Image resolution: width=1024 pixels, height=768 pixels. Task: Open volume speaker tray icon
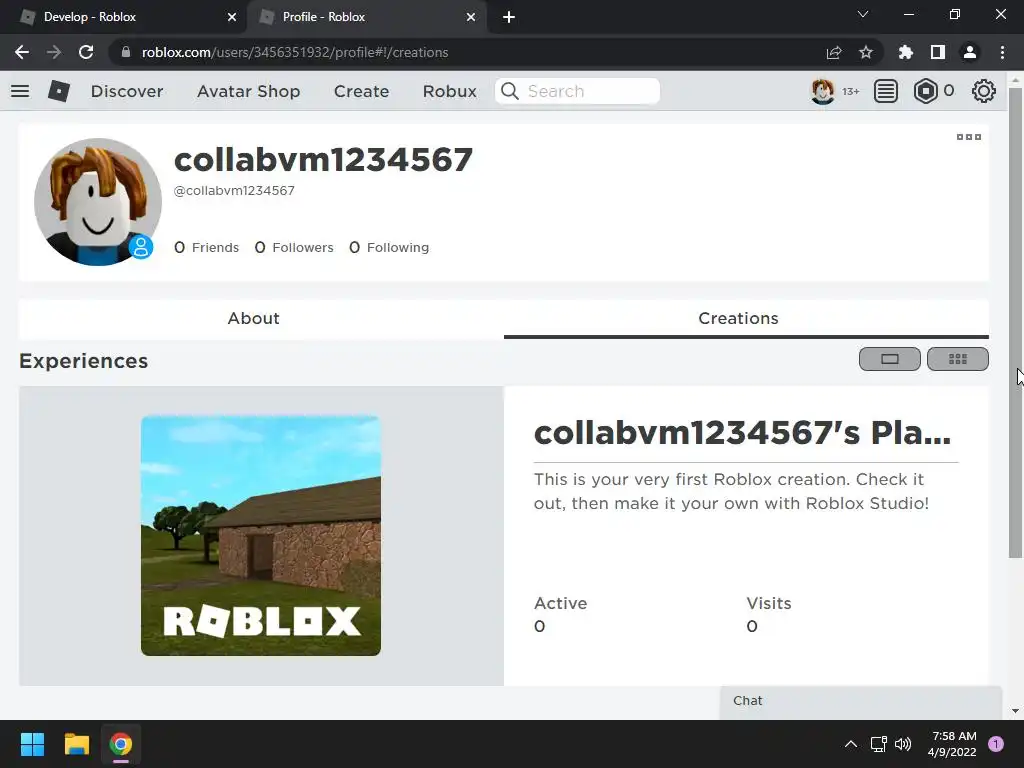point(903,744)
